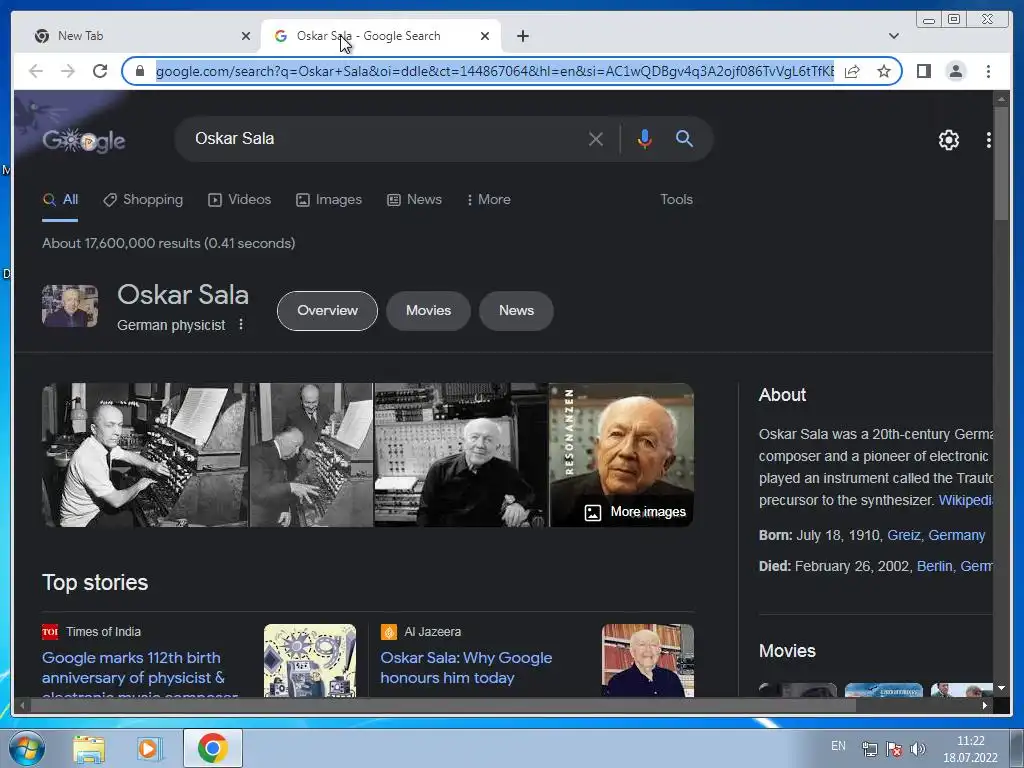
Task: Submit search with the magnifier icon
Action: [x=684, y=138]
